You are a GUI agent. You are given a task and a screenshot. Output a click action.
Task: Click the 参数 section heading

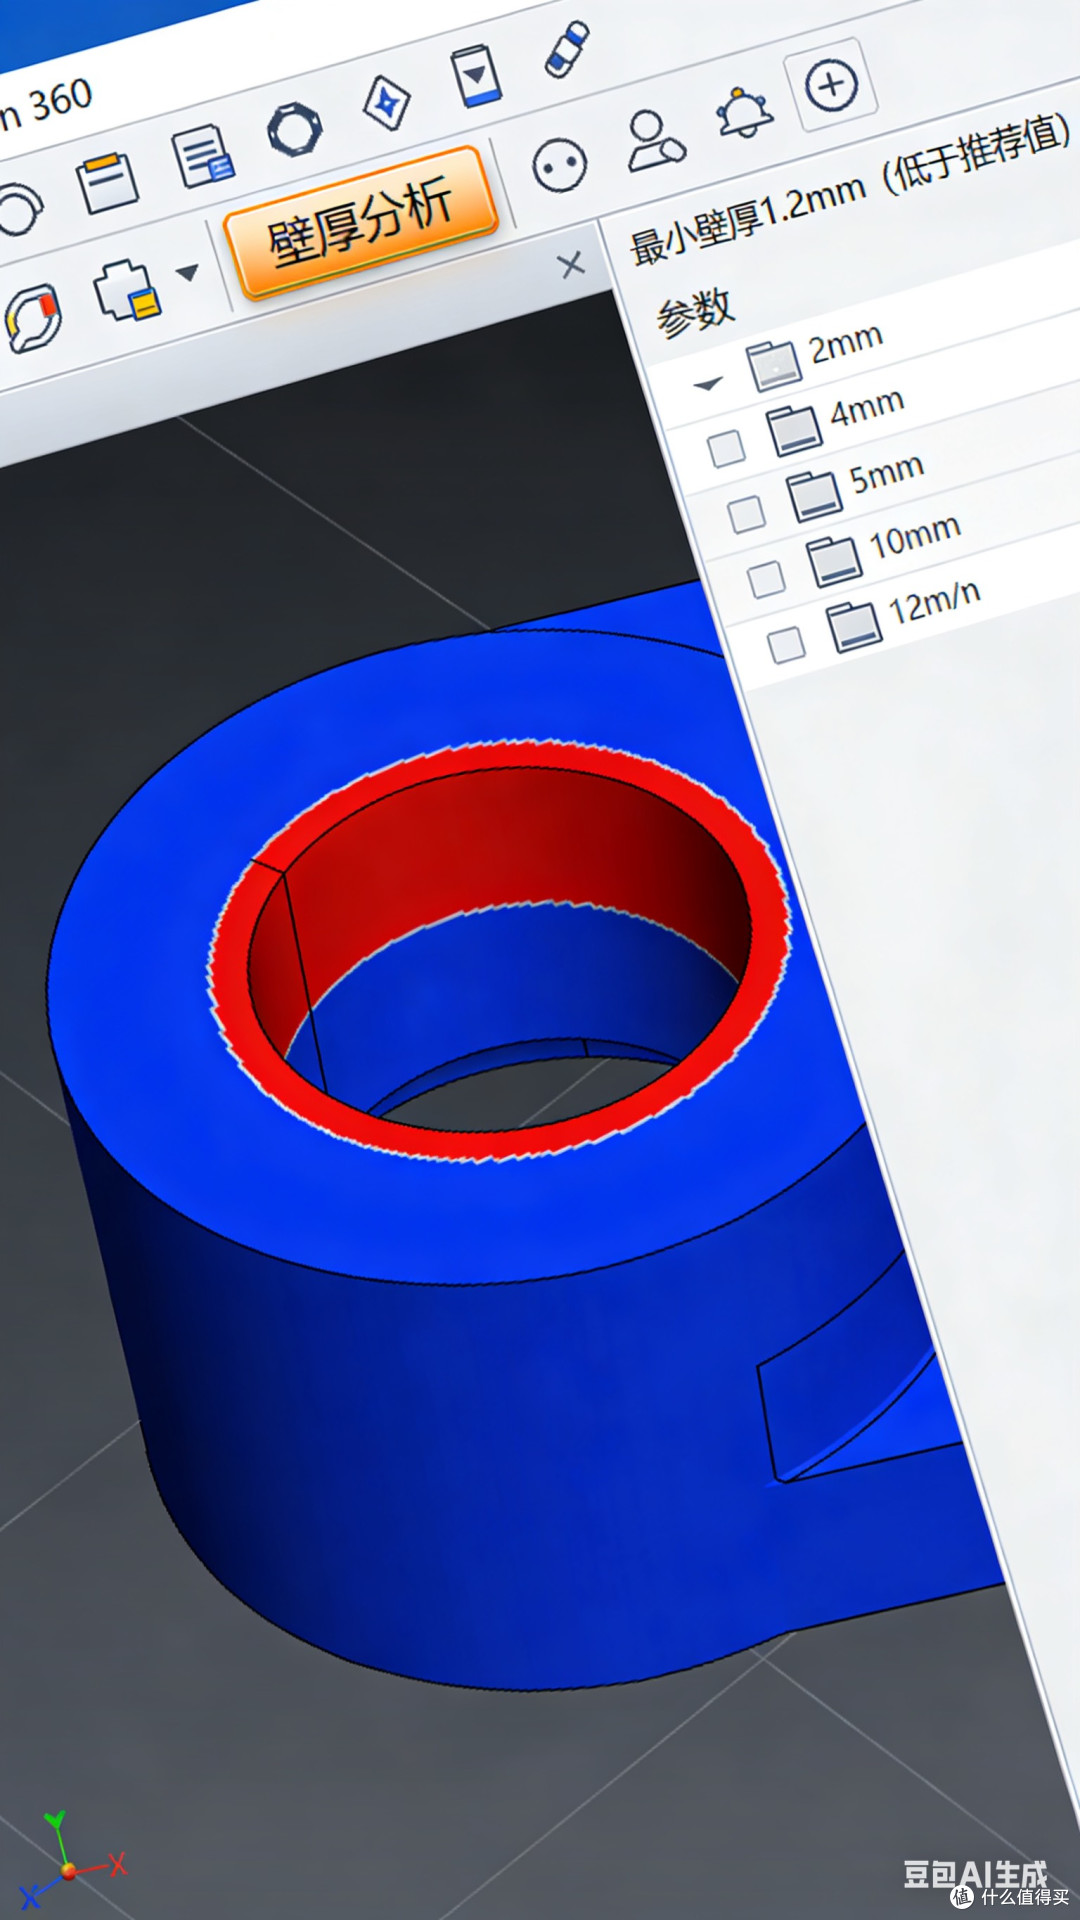(x=695, y=313)
